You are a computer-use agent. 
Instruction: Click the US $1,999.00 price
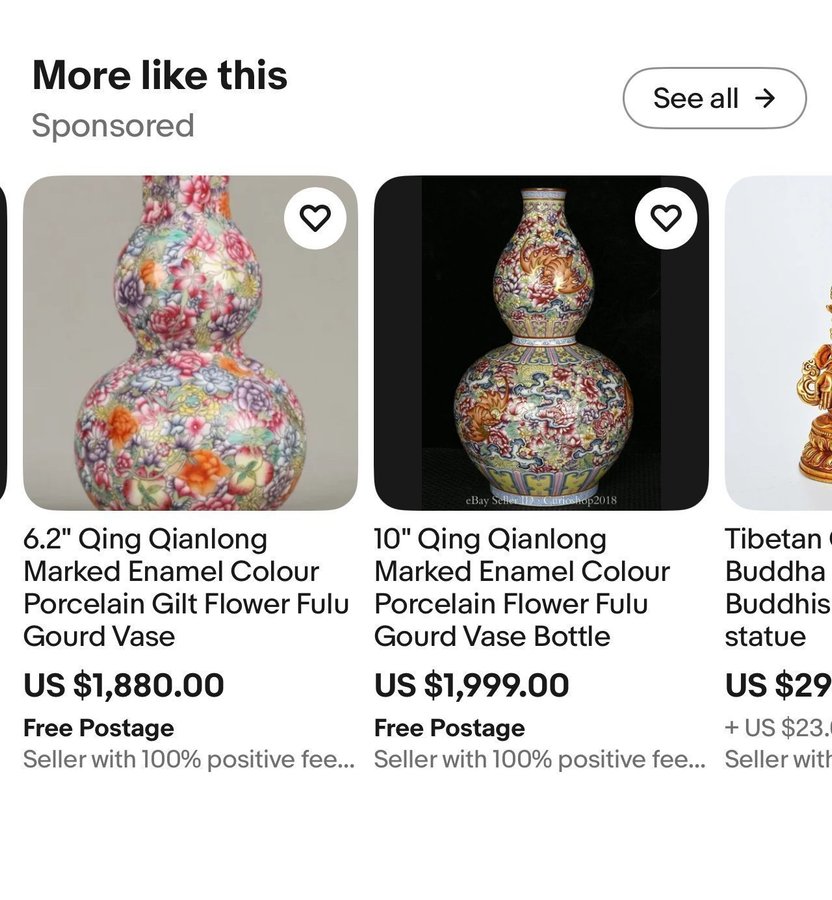472,685
